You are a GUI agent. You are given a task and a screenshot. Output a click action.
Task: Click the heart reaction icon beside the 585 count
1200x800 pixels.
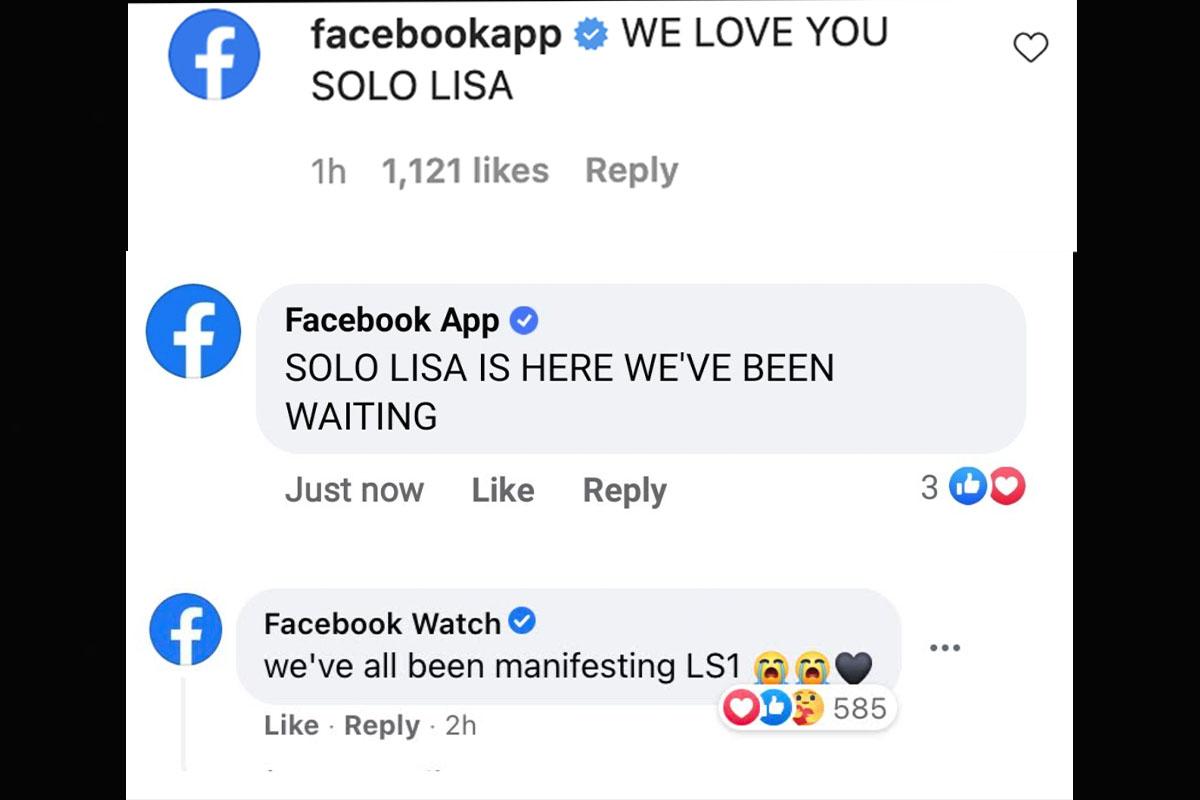point(741,709)
